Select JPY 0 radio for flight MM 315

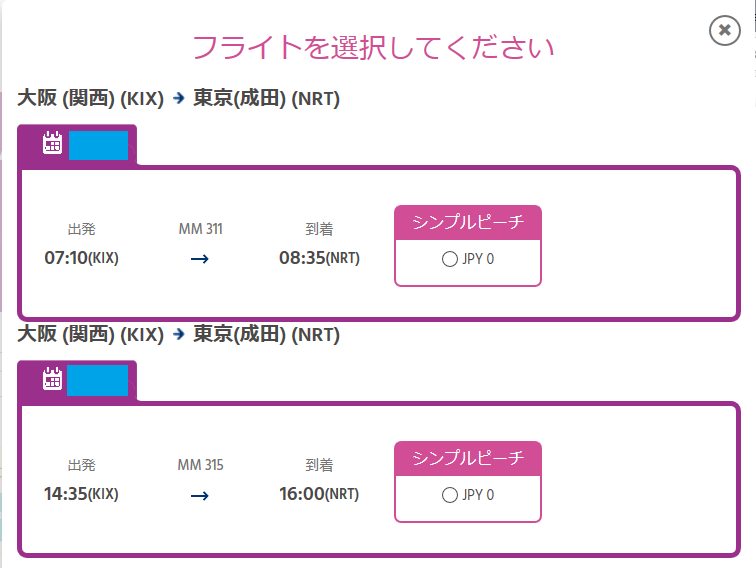coord(449,495)
